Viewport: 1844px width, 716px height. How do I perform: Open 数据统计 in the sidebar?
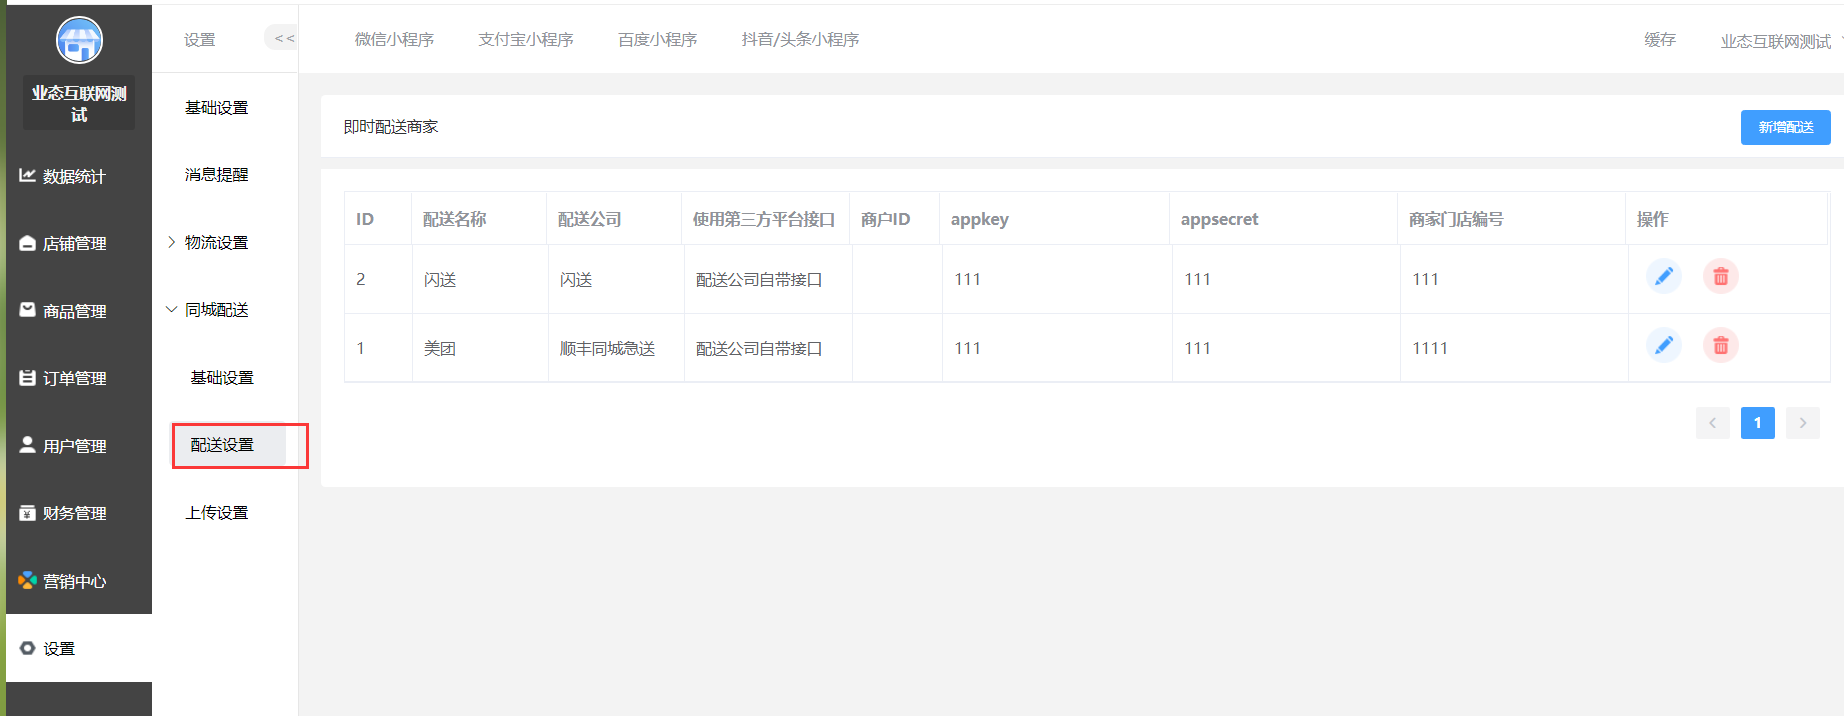point(79,176)
